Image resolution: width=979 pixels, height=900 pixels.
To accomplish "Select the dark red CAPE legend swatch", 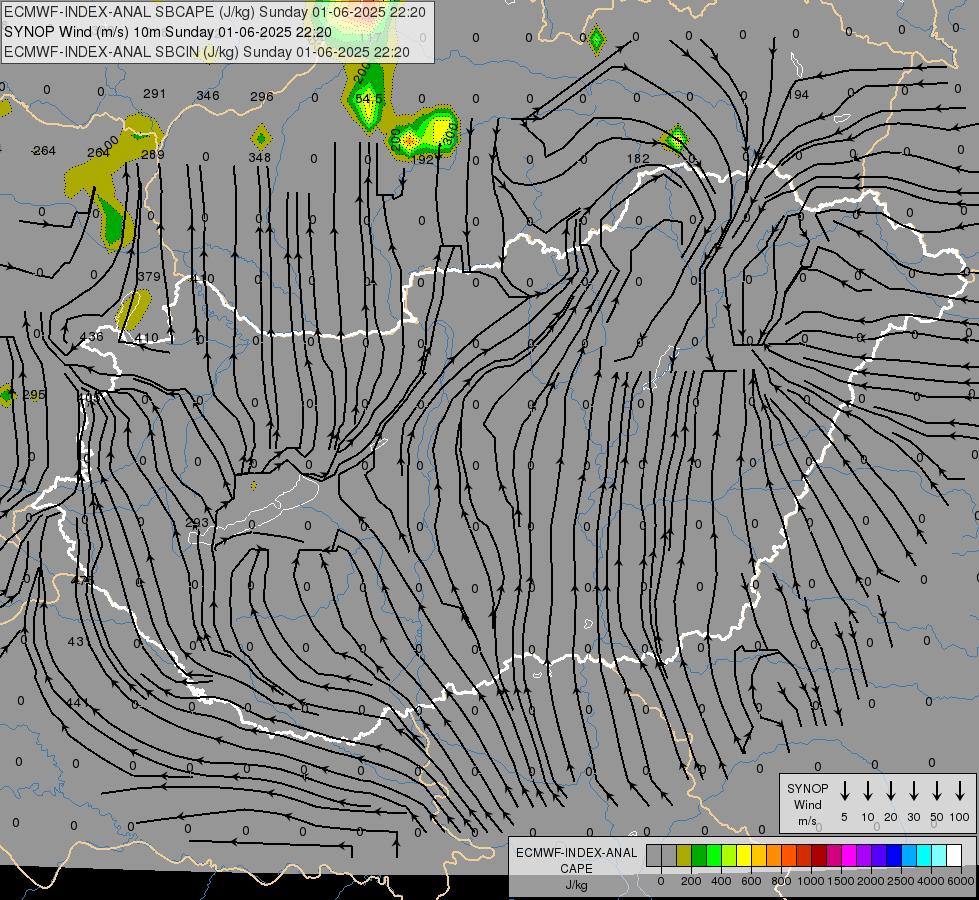I will pos(819,855).
